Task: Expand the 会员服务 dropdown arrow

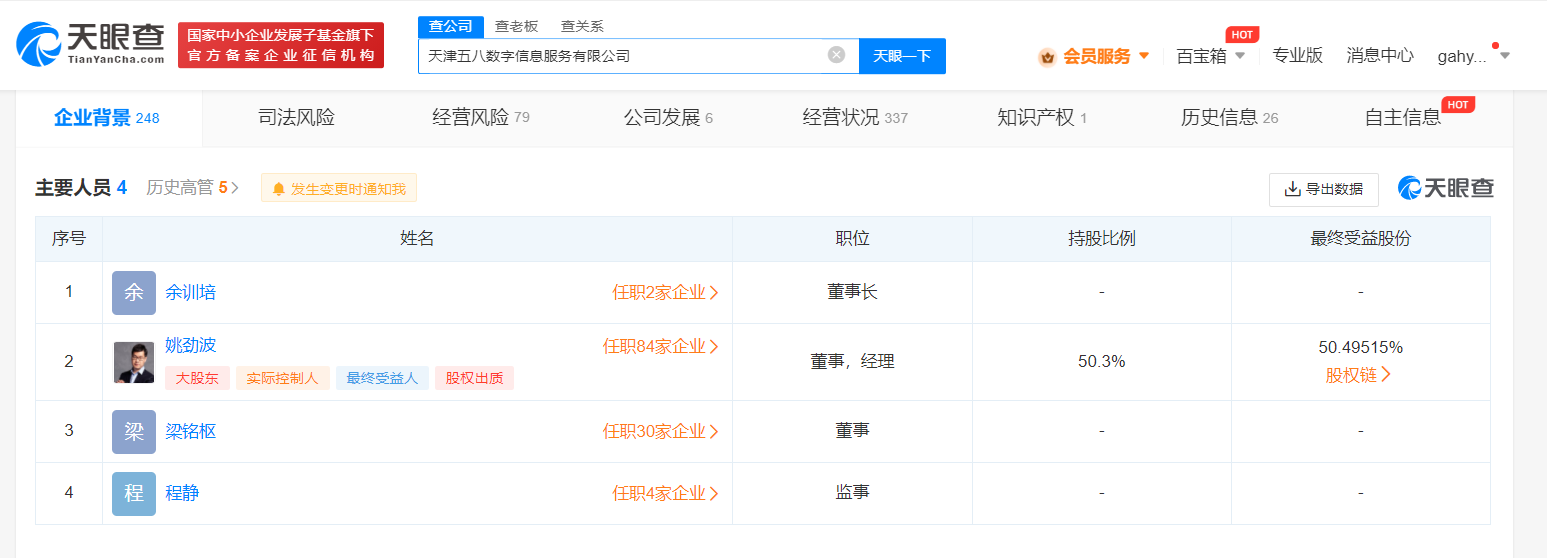Action: tap(1144, 56)
